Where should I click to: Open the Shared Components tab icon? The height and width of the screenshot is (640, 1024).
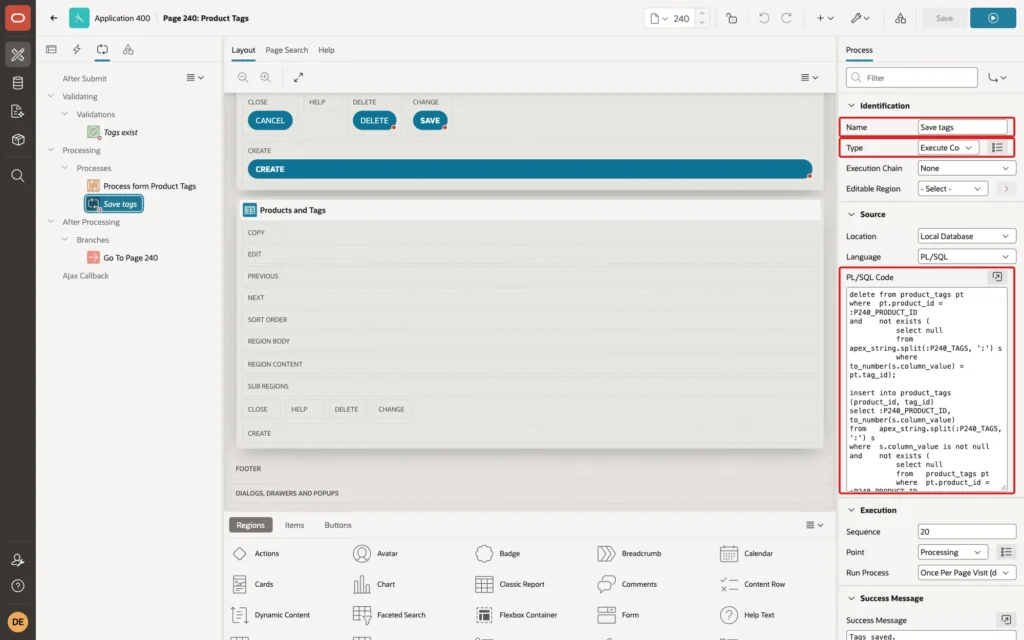pyautogui.click(x=128, y=49)
